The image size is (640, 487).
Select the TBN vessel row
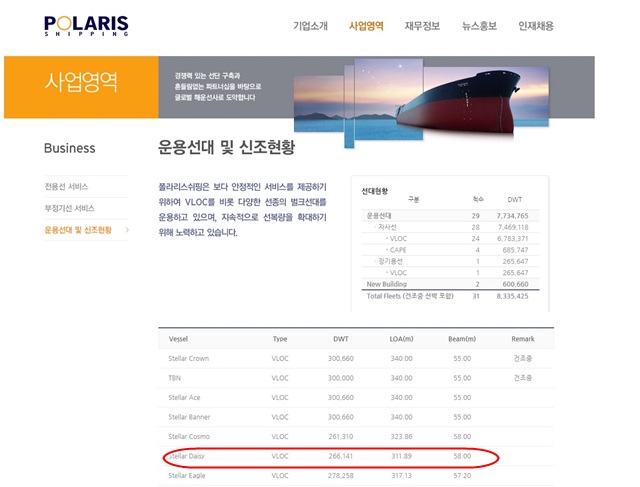click(x=356, y=378)
